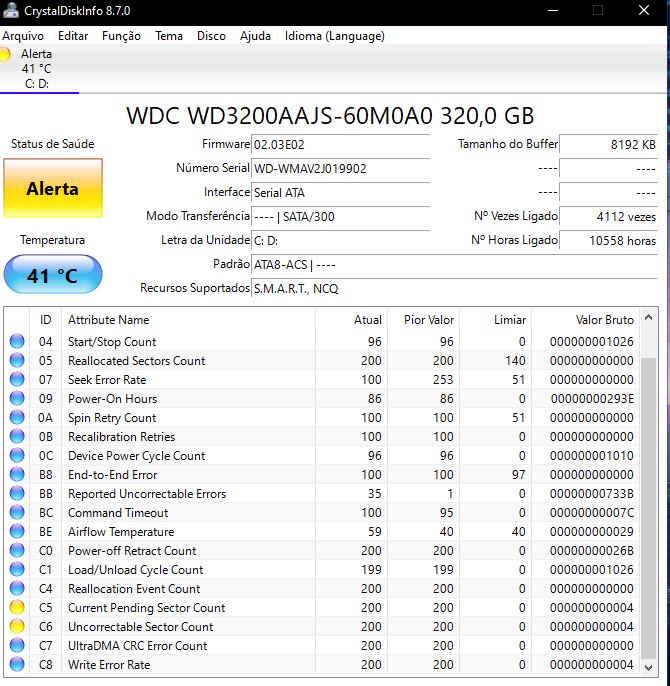
Task: Click the Valor Bruto column header
Action: pos(586,320)
